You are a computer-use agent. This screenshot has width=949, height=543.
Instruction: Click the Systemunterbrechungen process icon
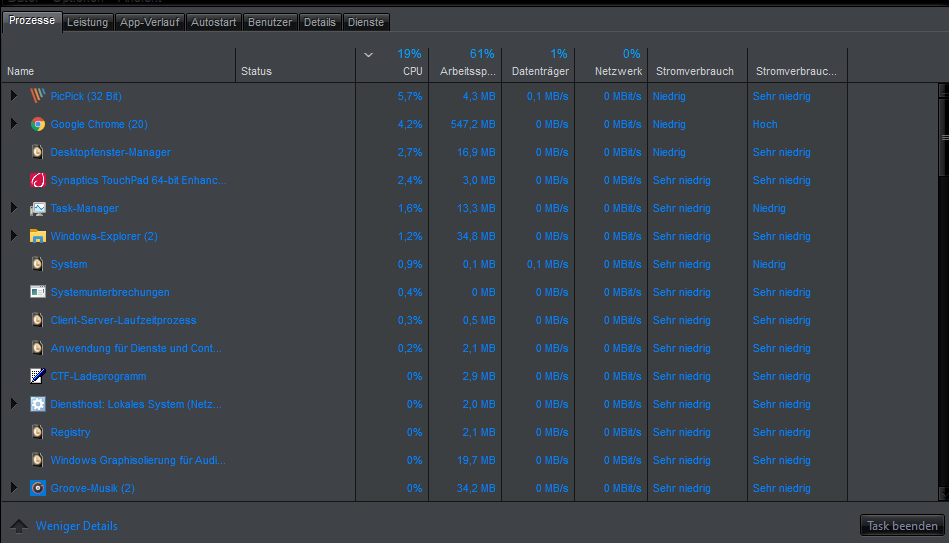pyautogui.click(x=38, y=292)
